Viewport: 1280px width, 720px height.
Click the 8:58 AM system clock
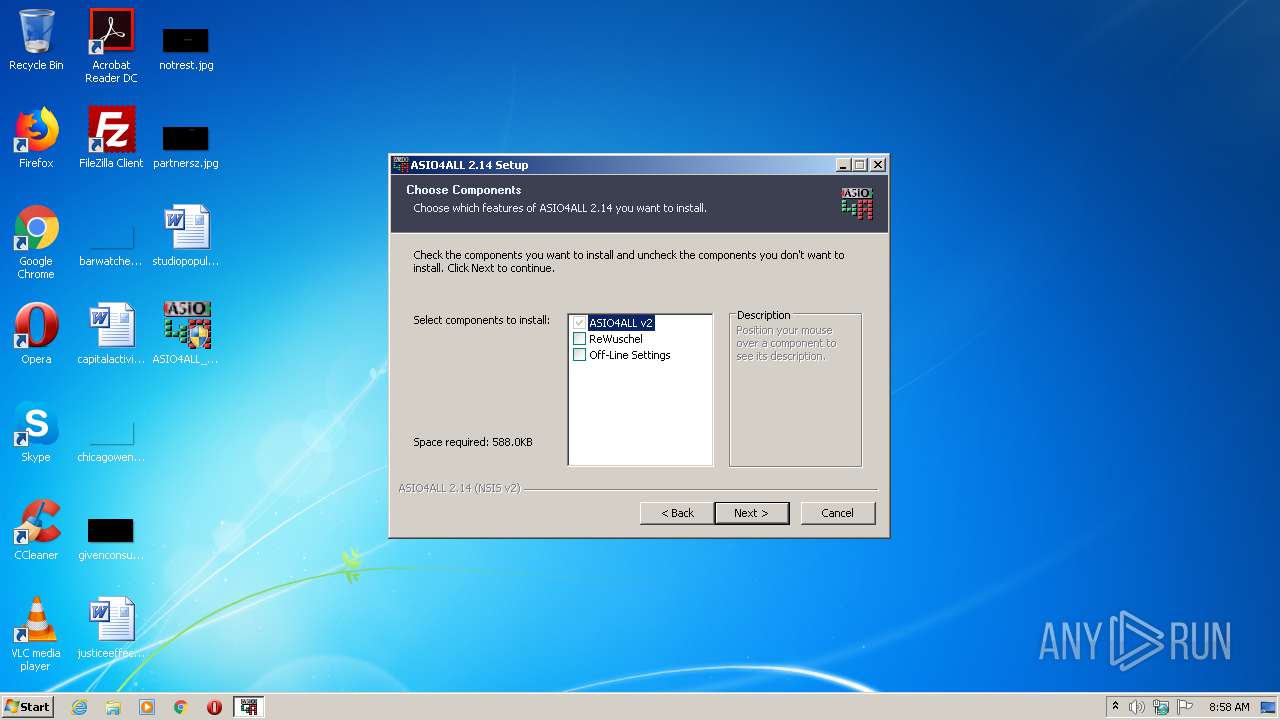1229,707
